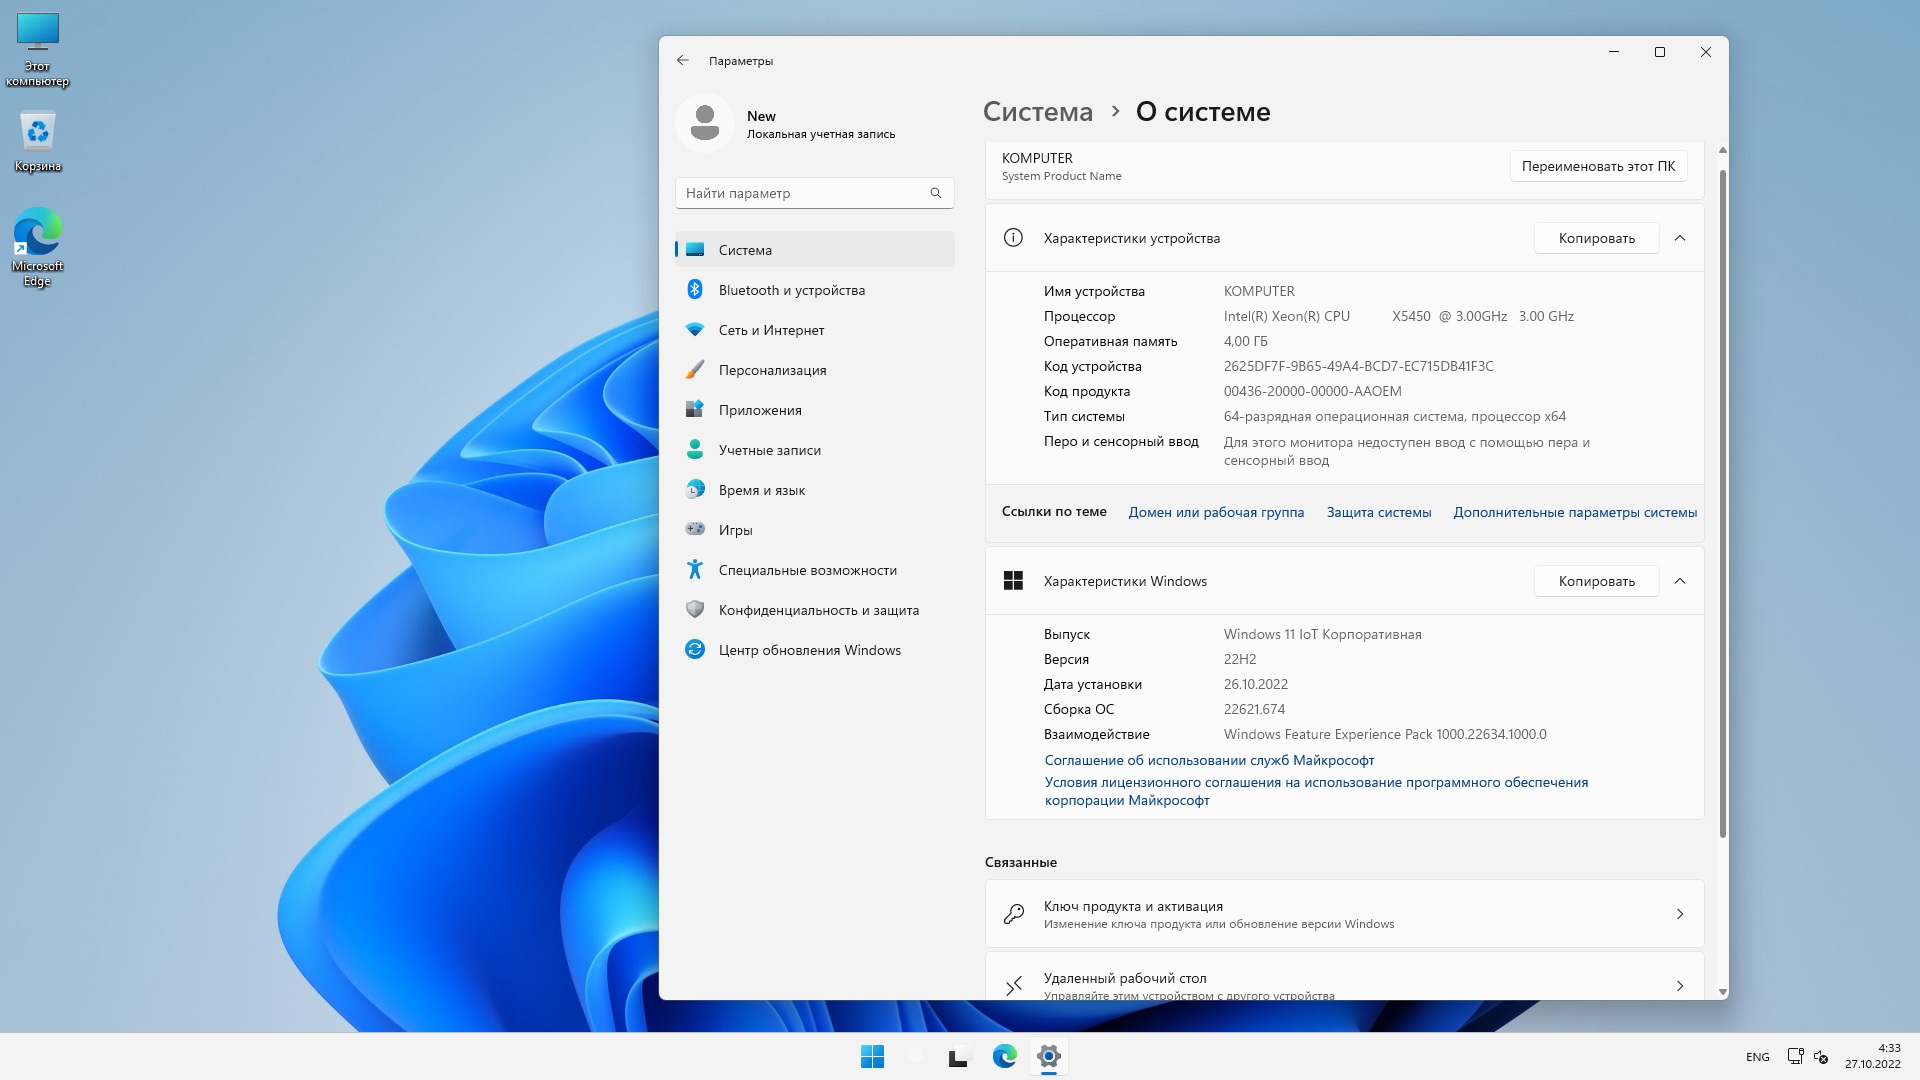Image resolution: width=1920 pixels, height=1080 pixels.
Task: Click the Gaming controller icon
Action: tap(695, 530)
